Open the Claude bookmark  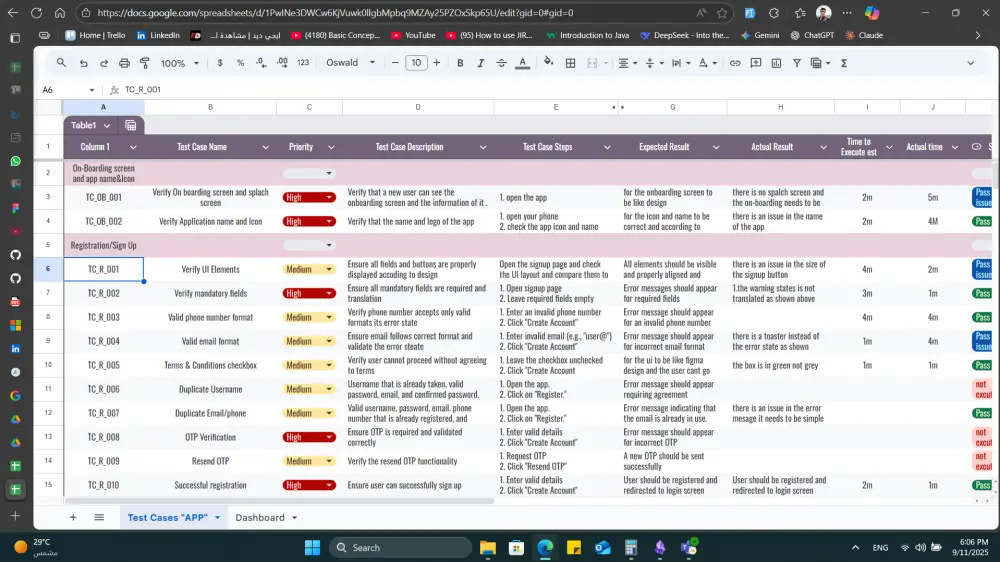(864, 35)
